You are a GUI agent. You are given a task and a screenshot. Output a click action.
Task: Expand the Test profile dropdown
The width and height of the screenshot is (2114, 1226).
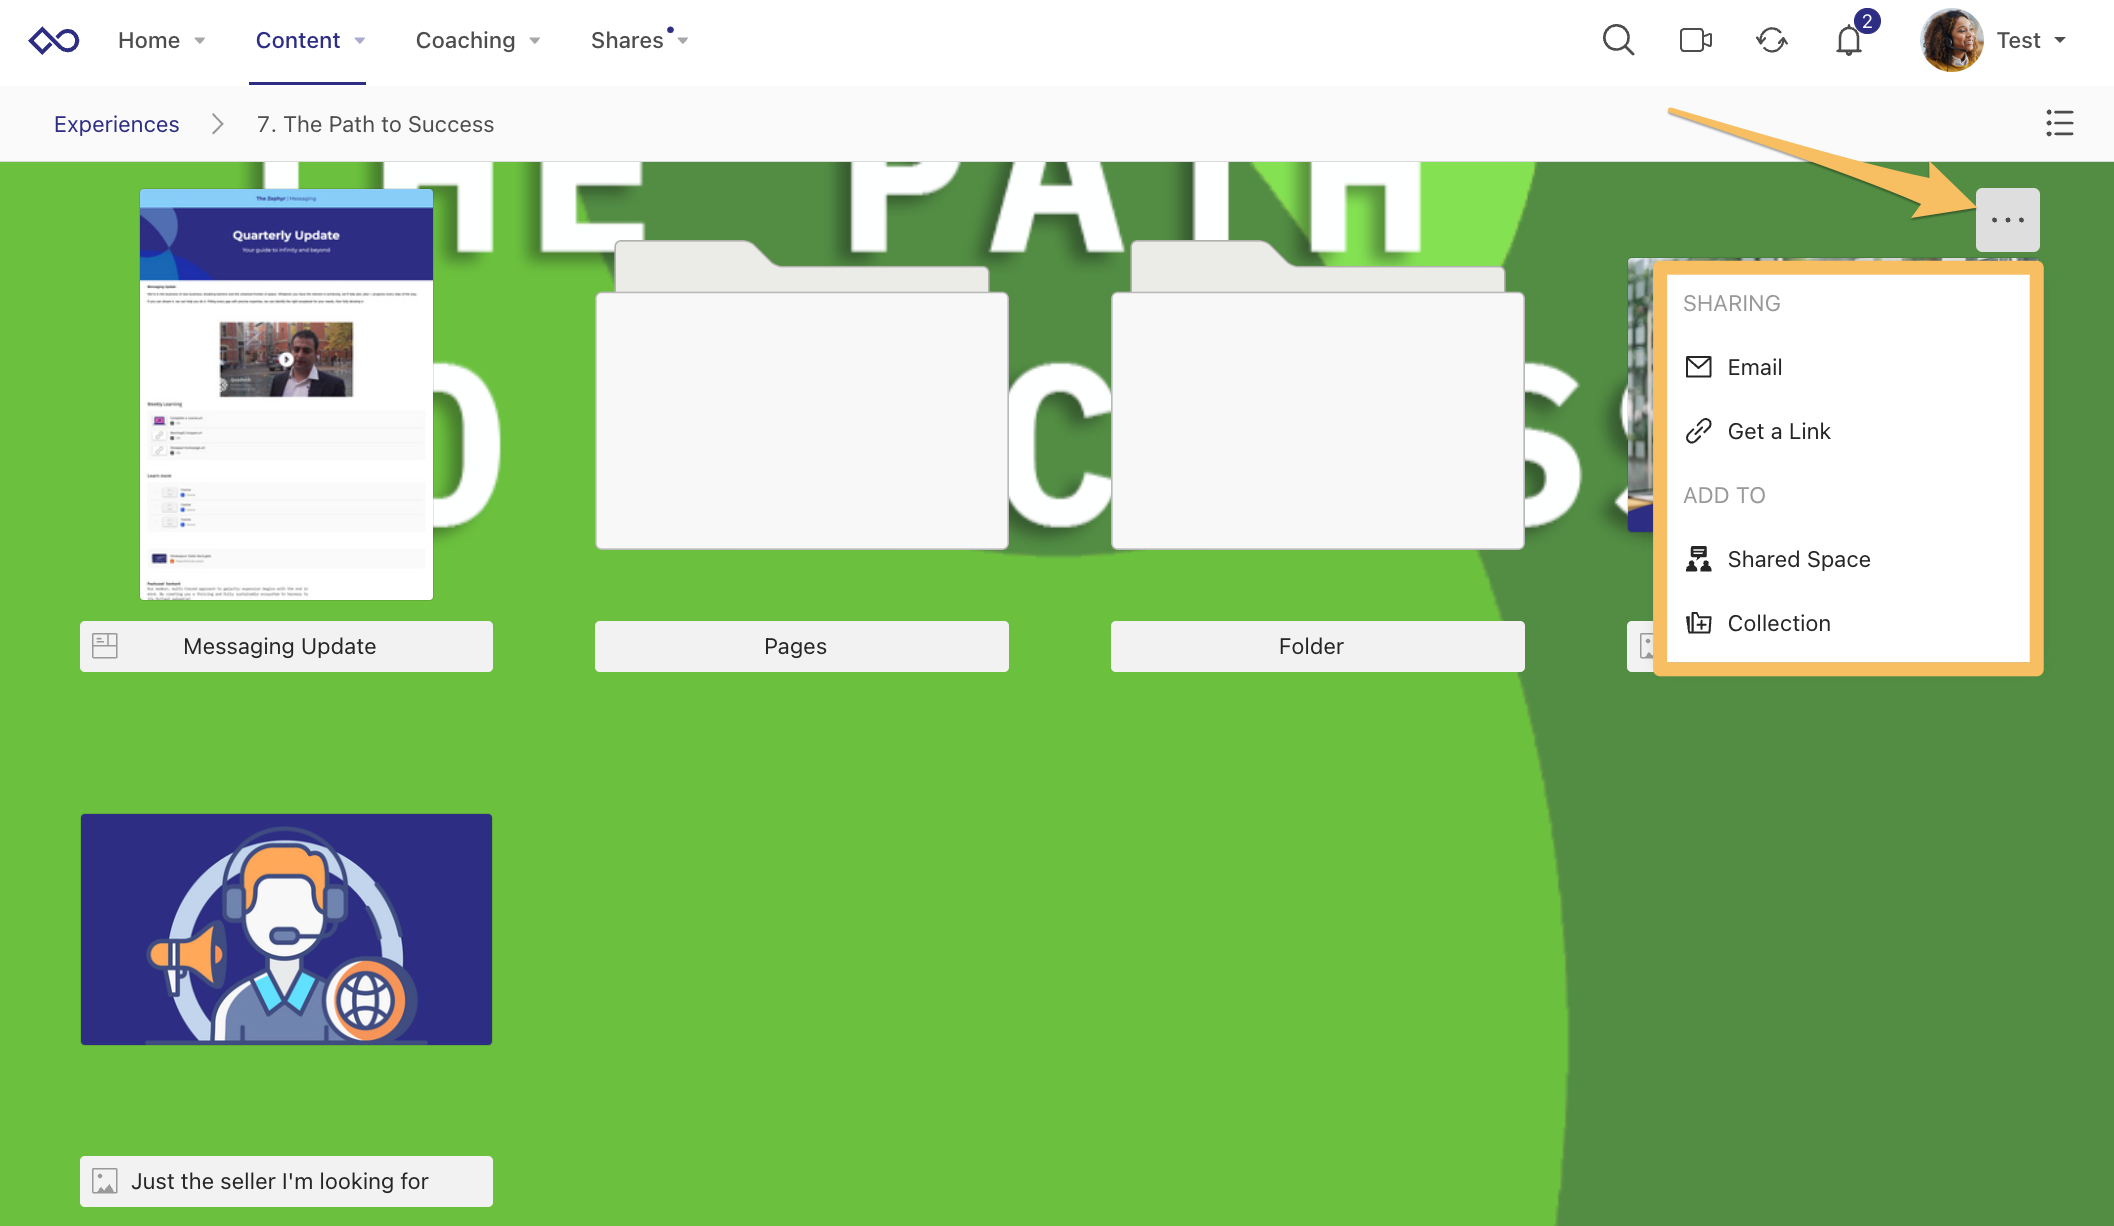pos(2031,40)
